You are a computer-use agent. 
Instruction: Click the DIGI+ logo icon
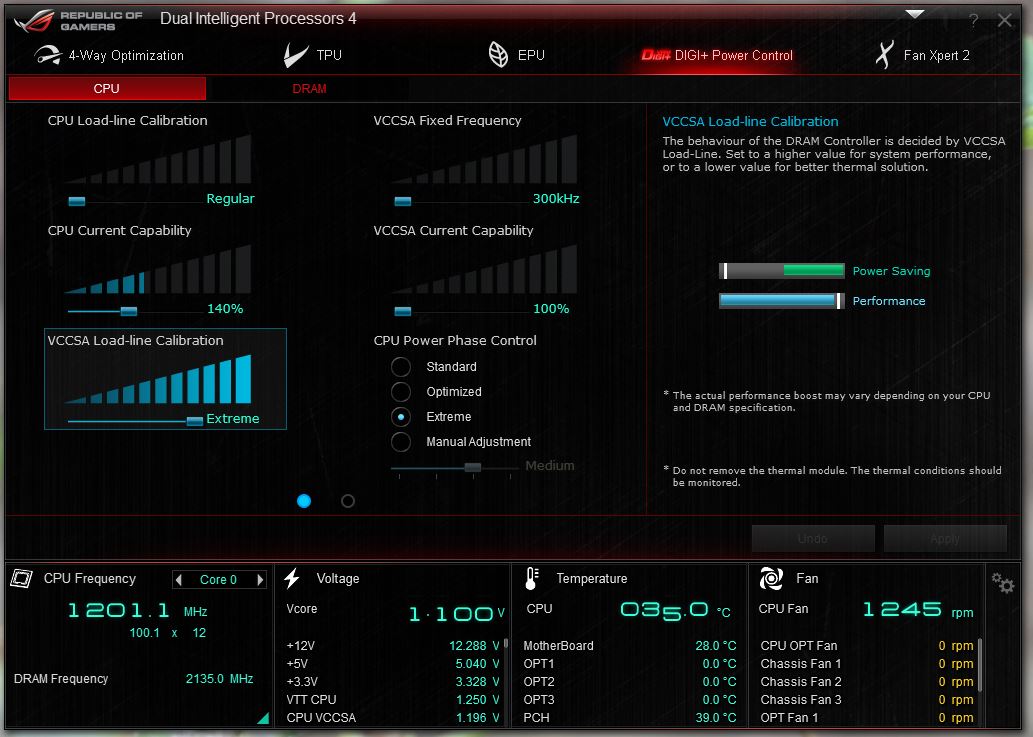point(656,55)
